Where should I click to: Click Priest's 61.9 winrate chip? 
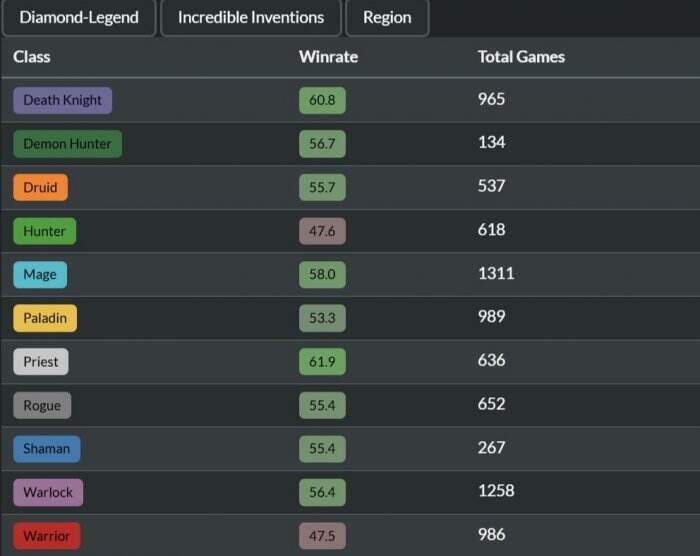[x=322, y=361]
